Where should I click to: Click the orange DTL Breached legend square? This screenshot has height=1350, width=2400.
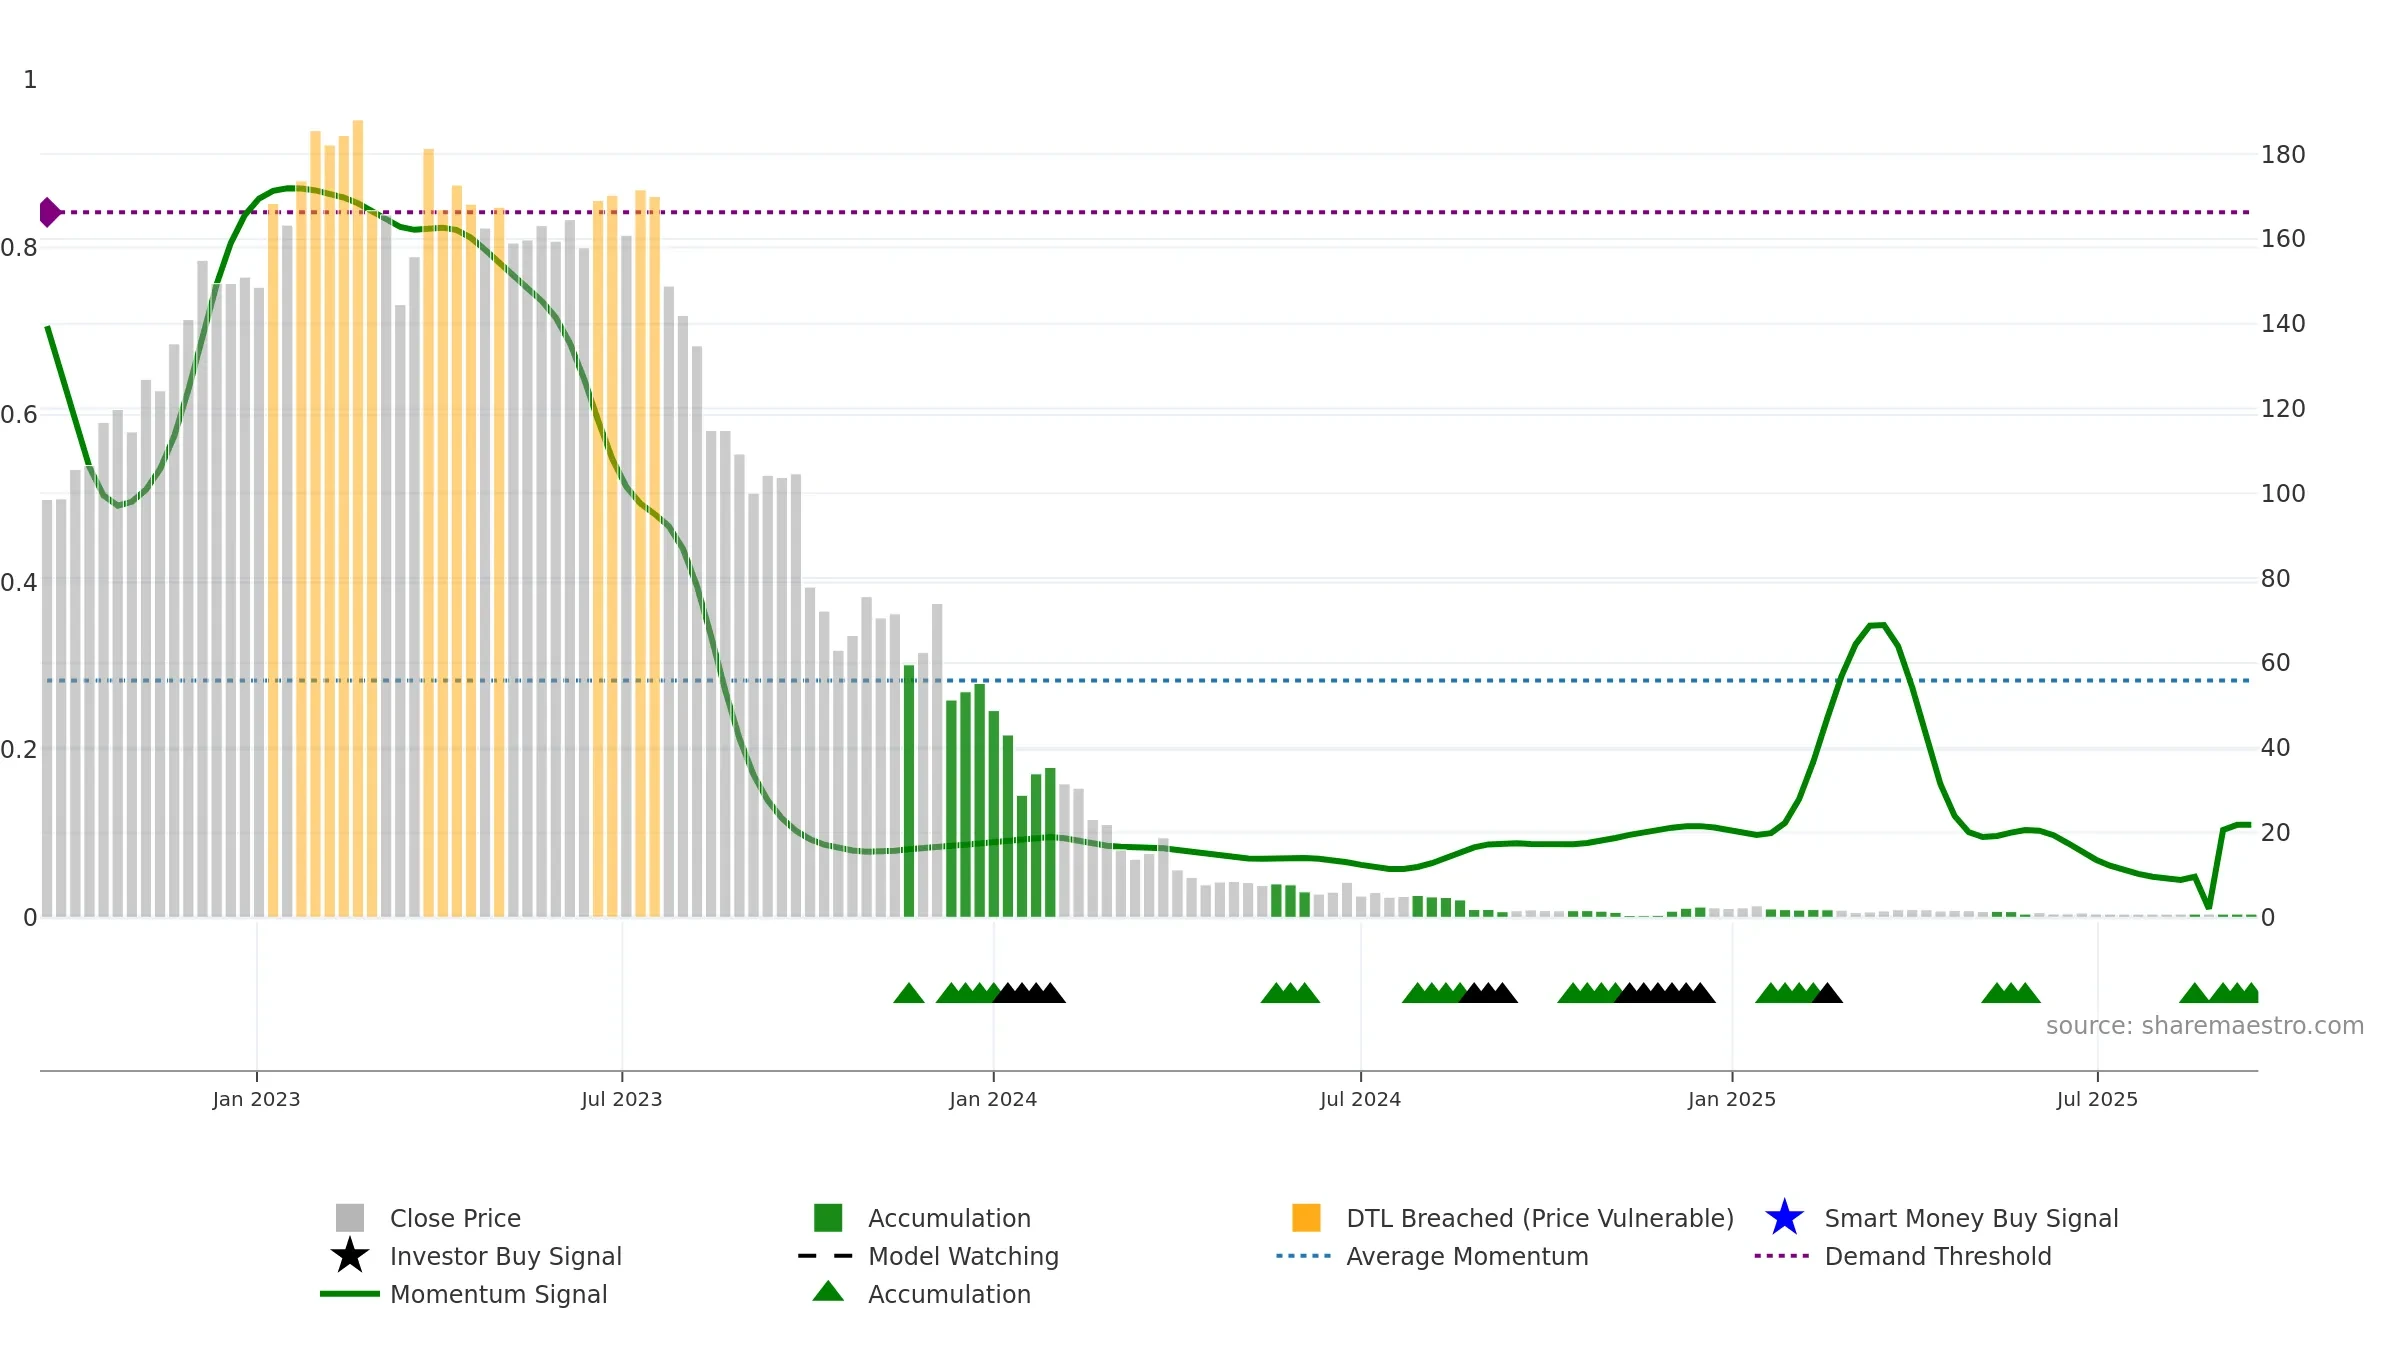[1306, 1217]
